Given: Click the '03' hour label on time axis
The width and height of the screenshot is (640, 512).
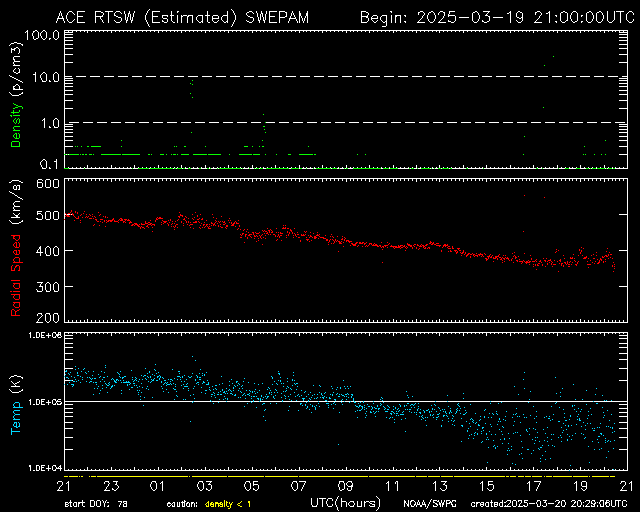Looking at the screenshot, I should 204,486.
